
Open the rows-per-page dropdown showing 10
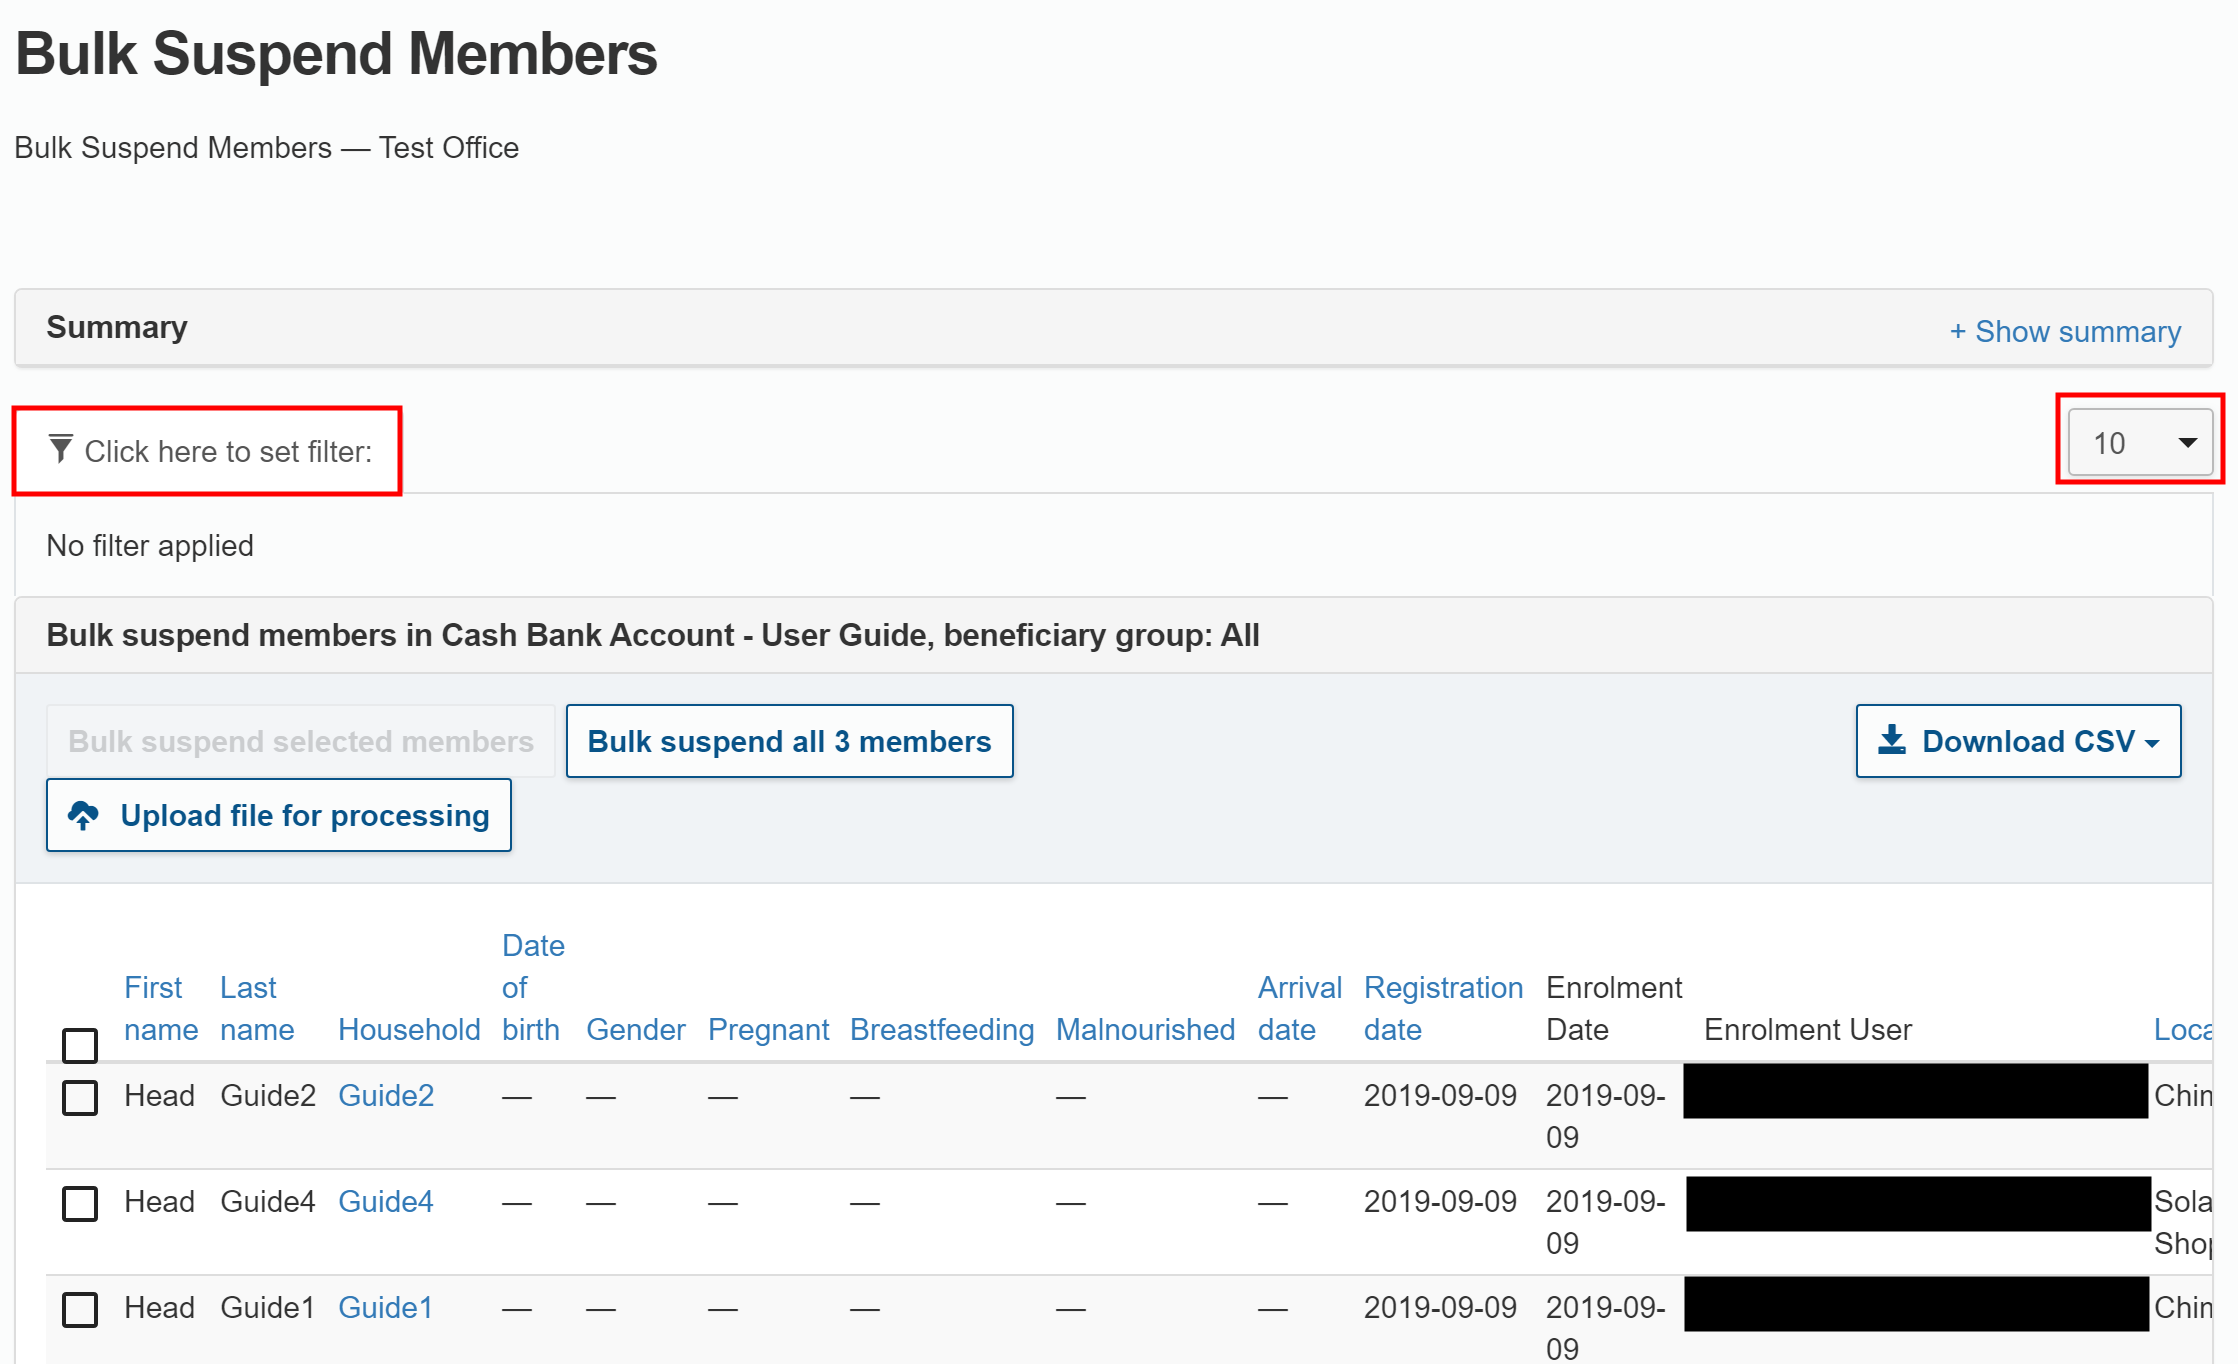pyautogui.click(x=2139, y=443)
